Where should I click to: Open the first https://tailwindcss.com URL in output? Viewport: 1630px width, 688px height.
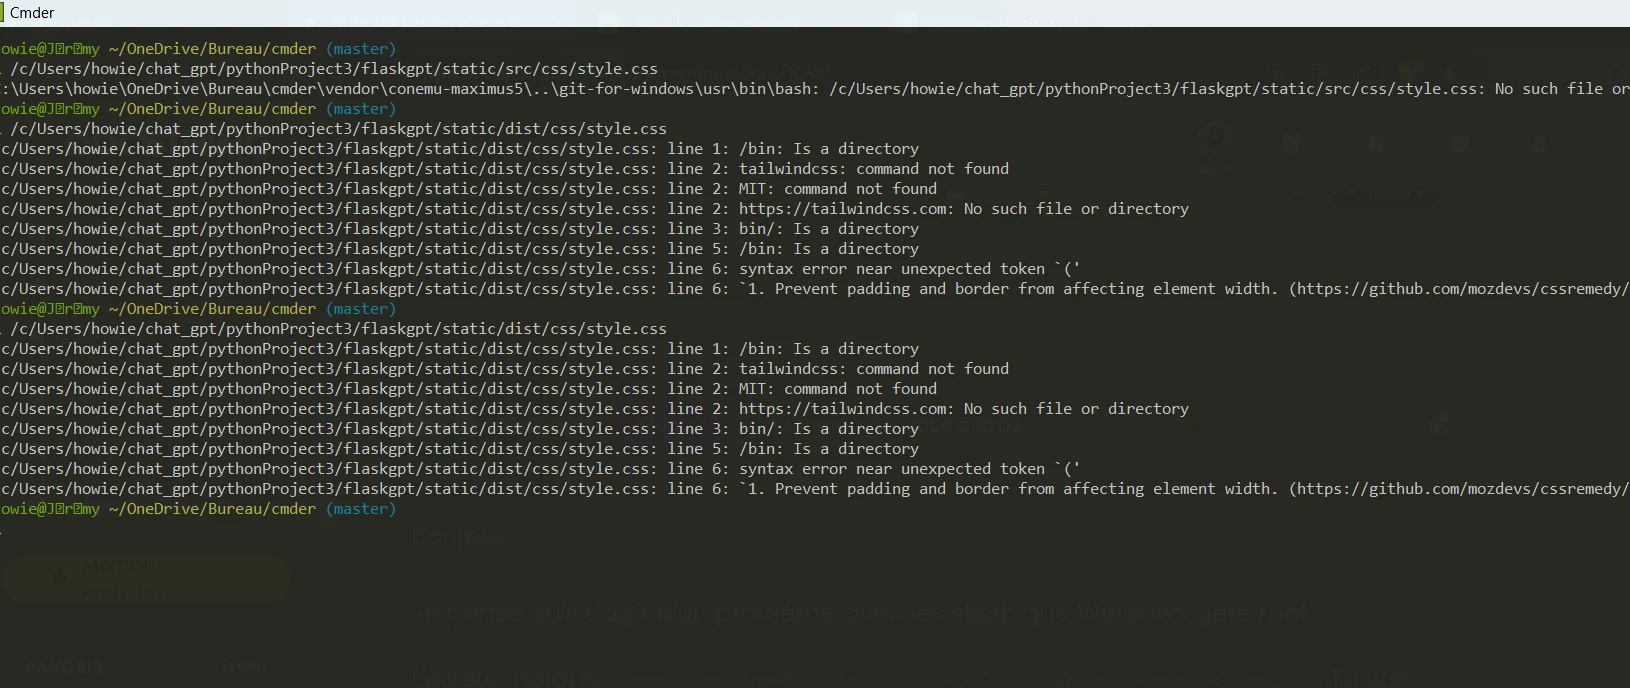pyautogui.click(x=846, y=209)
